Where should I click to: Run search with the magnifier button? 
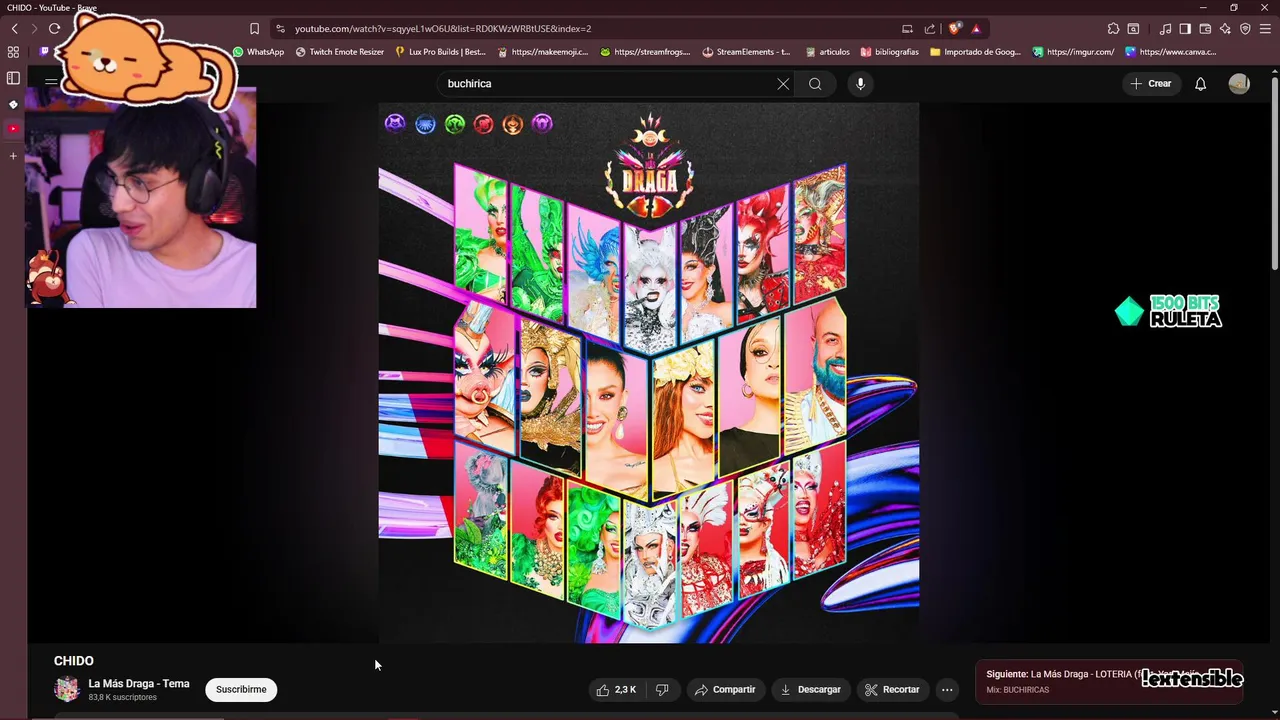[x=815, y=84]
